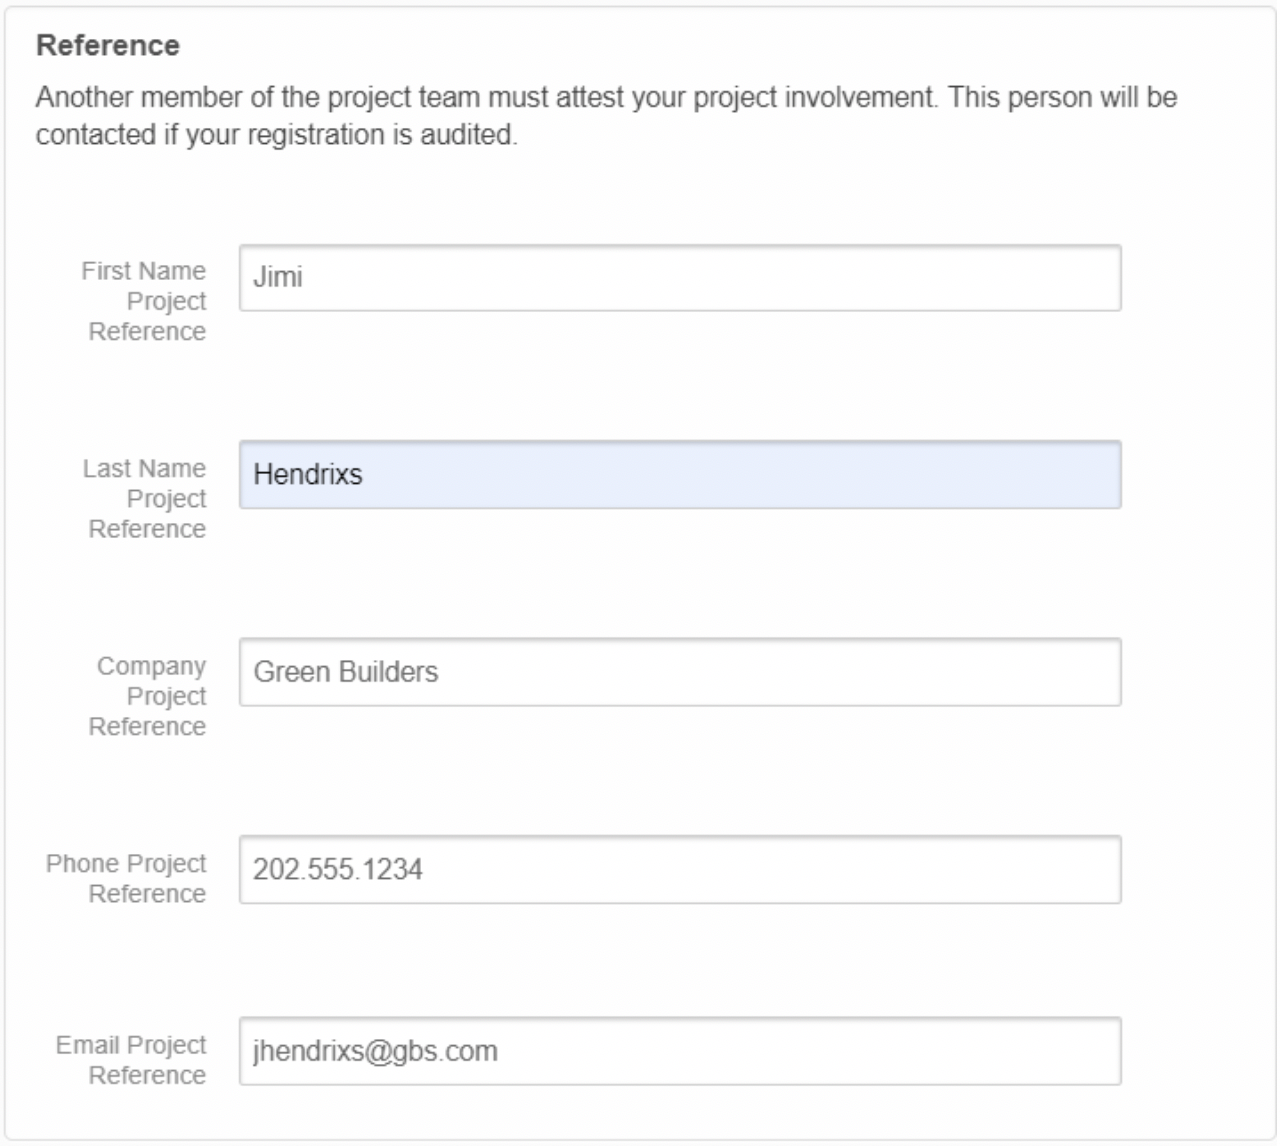Click into the Phone Project Reference field
1280x1146 pixels.
tap(680, 870)
